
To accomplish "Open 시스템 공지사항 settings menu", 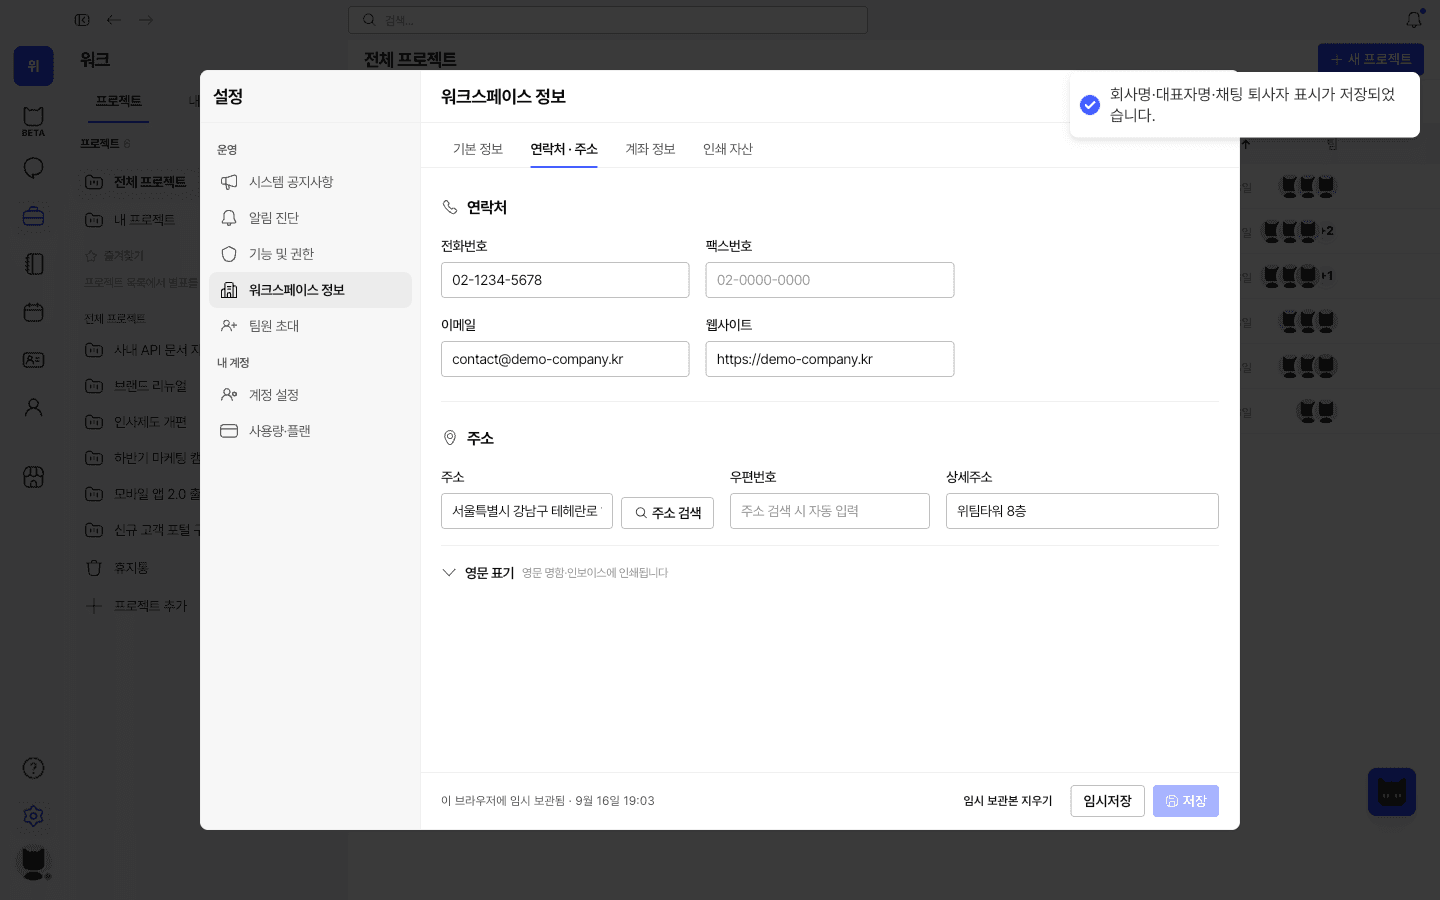I will click(x=310, y=182).
